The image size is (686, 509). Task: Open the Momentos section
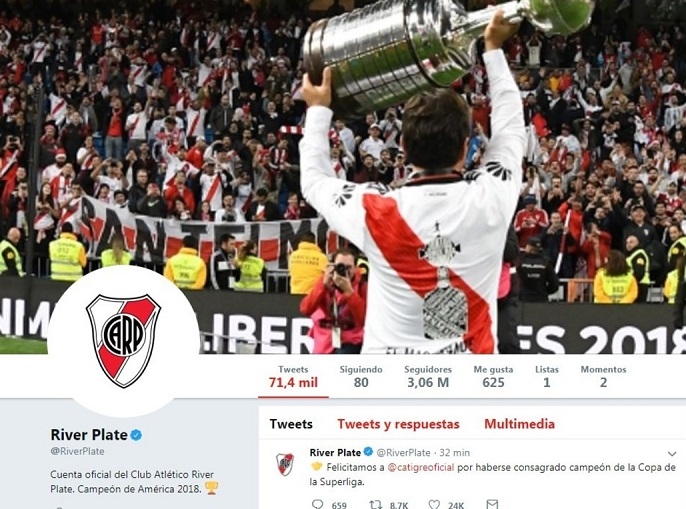[x=603, y=377]
